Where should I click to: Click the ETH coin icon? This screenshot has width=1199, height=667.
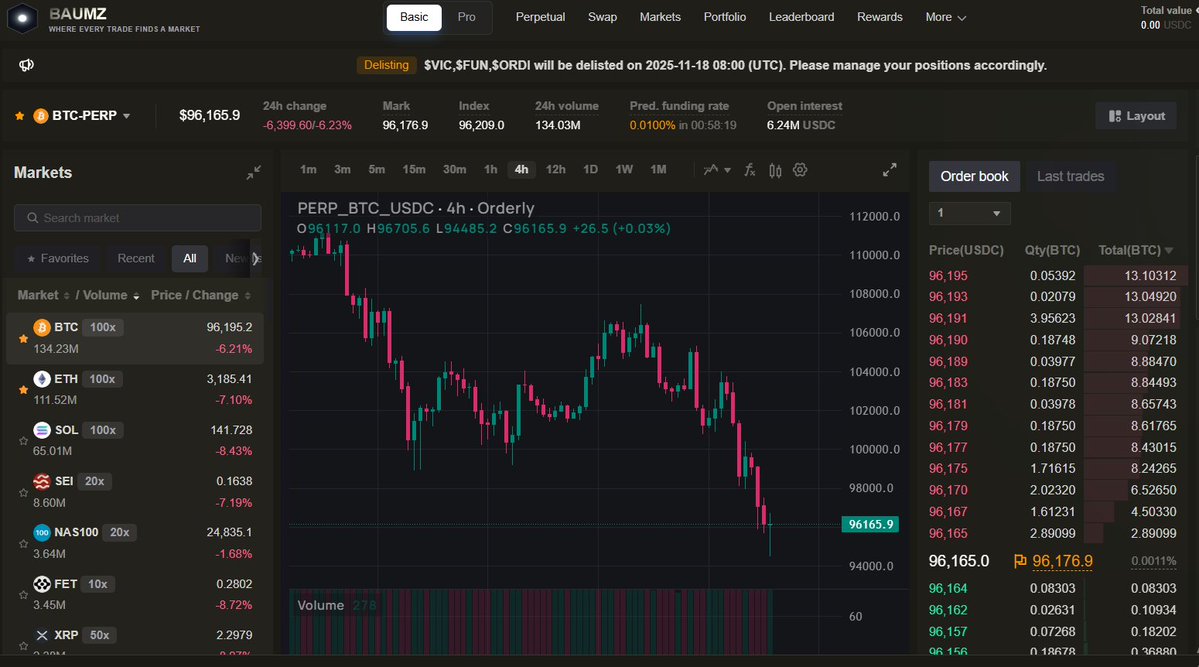pyautogui.click(x=42, y=379)
